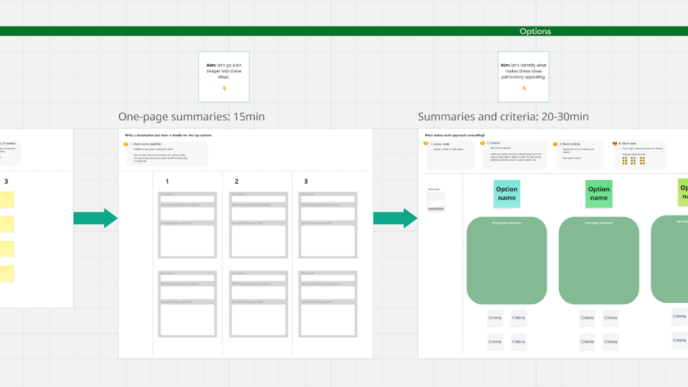Select the green 'Option name' sticky note
The height and width of the screenshot is (387, 688).
click(599, 194)
